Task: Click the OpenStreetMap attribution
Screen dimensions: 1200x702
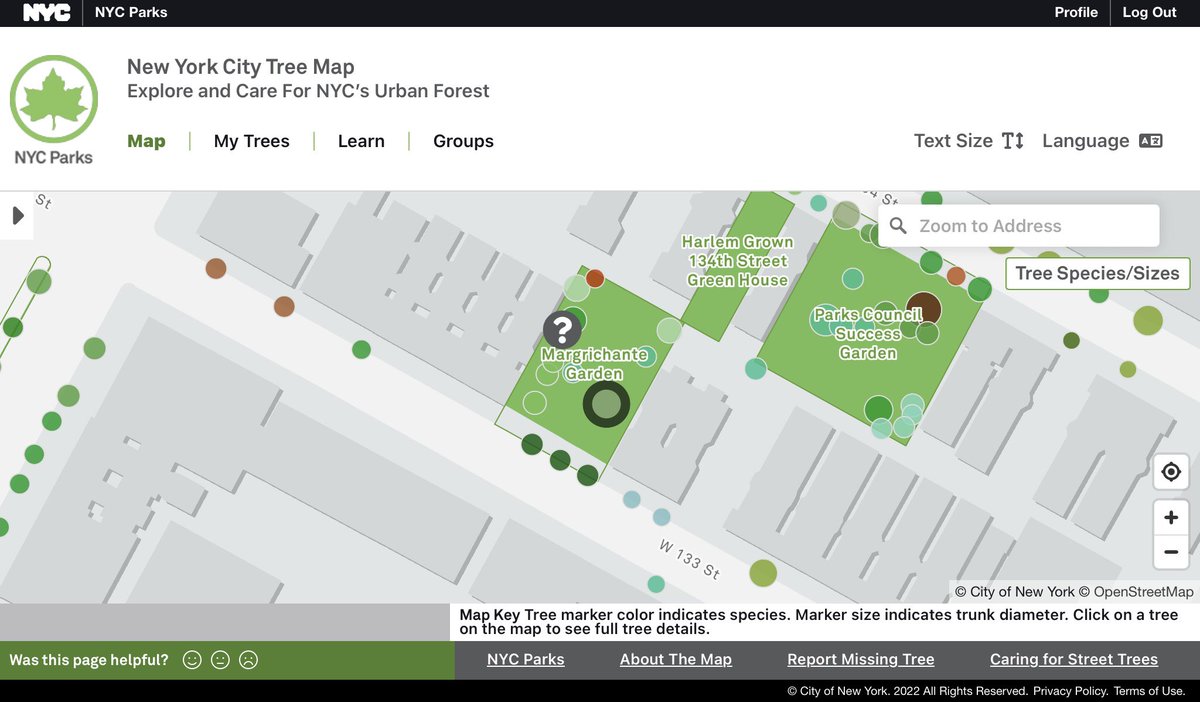Action: point(1143,592)
